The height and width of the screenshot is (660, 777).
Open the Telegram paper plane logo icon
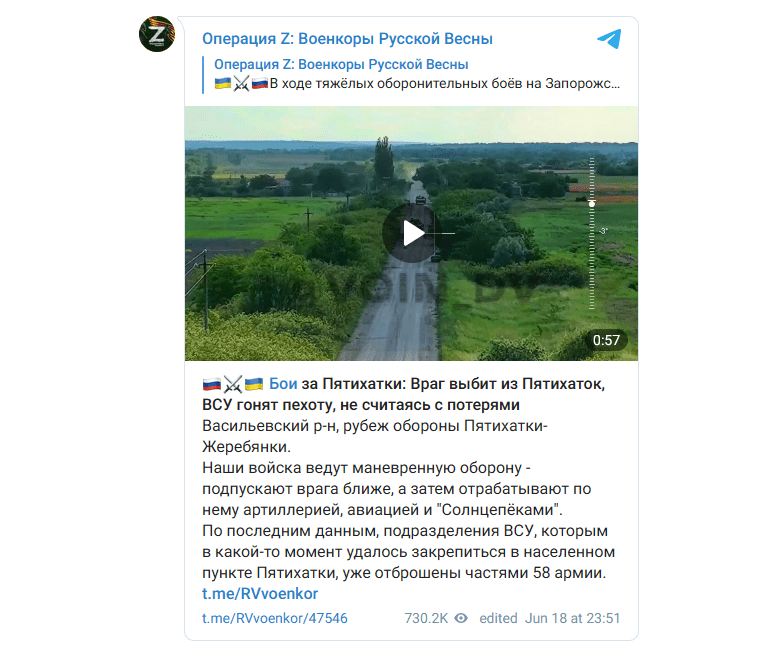[x=609, y=39]
